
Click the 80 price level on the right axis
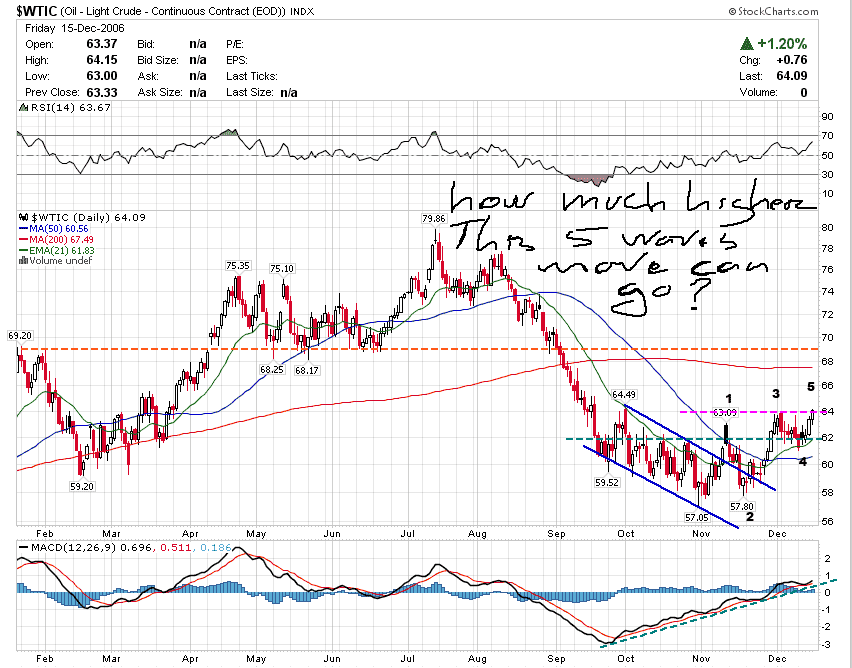pos(827,227)
